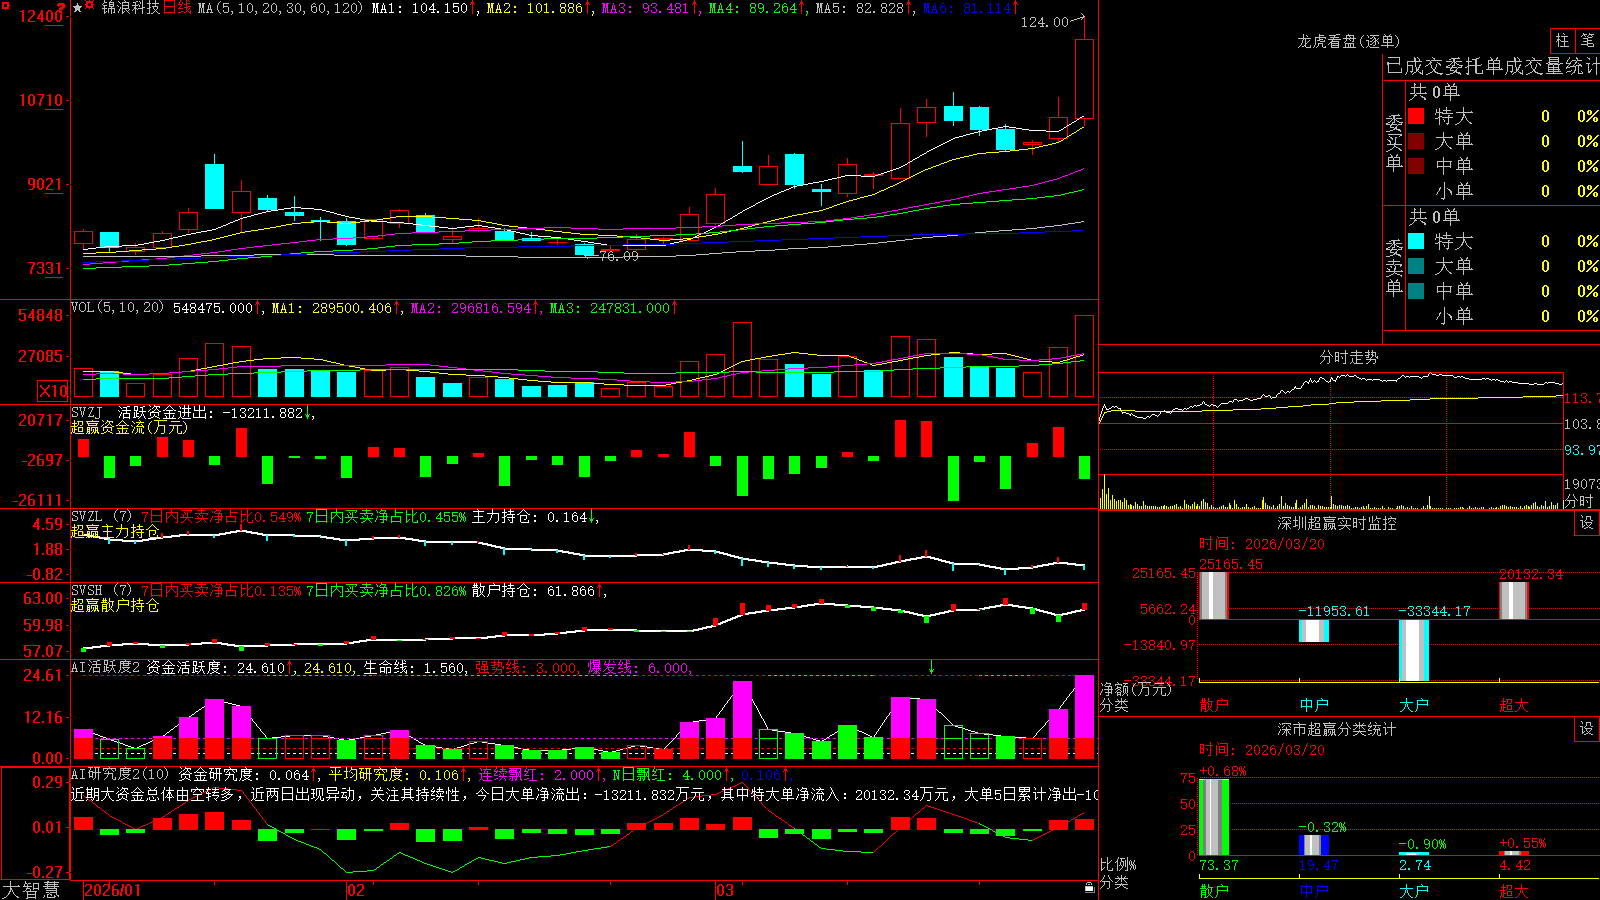The image size is (1600, 900).
Task: Click the 爆发线: 6.000 label
Action: [x=638, y=667]
